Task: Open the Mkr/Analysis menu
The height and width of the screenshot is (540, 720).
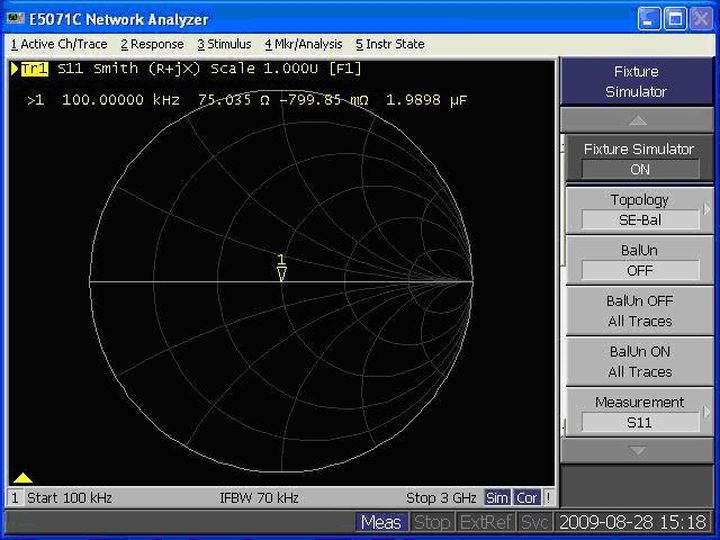Action: (x=303, y=44)
